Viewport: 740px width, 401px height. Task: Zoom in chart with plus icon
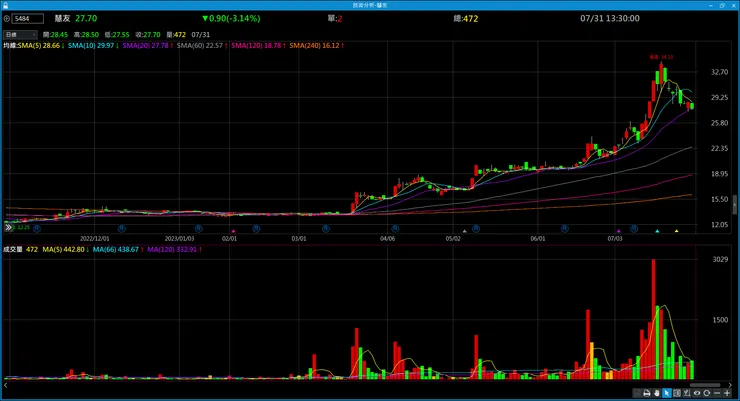pyautogui.click(x=727, y=393)
